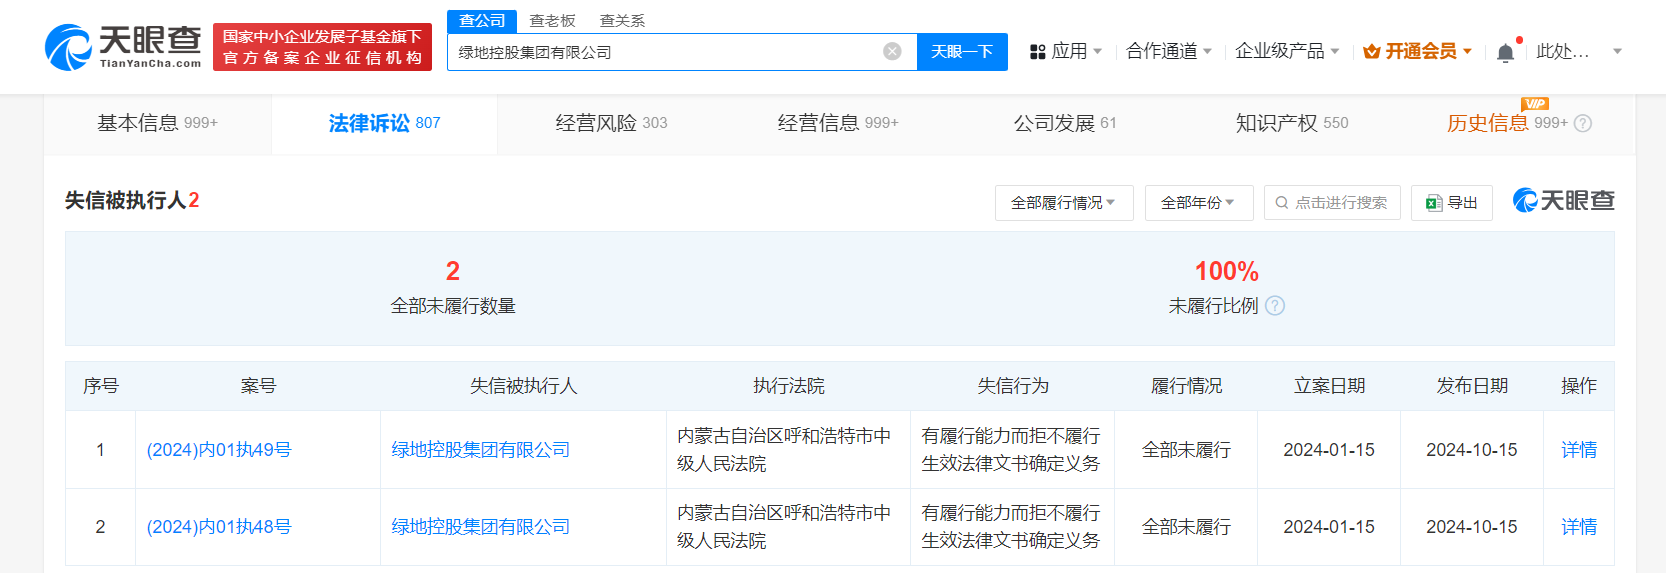Select the 查公司 search tab
Screen dimensions: 1666x573
482,21
